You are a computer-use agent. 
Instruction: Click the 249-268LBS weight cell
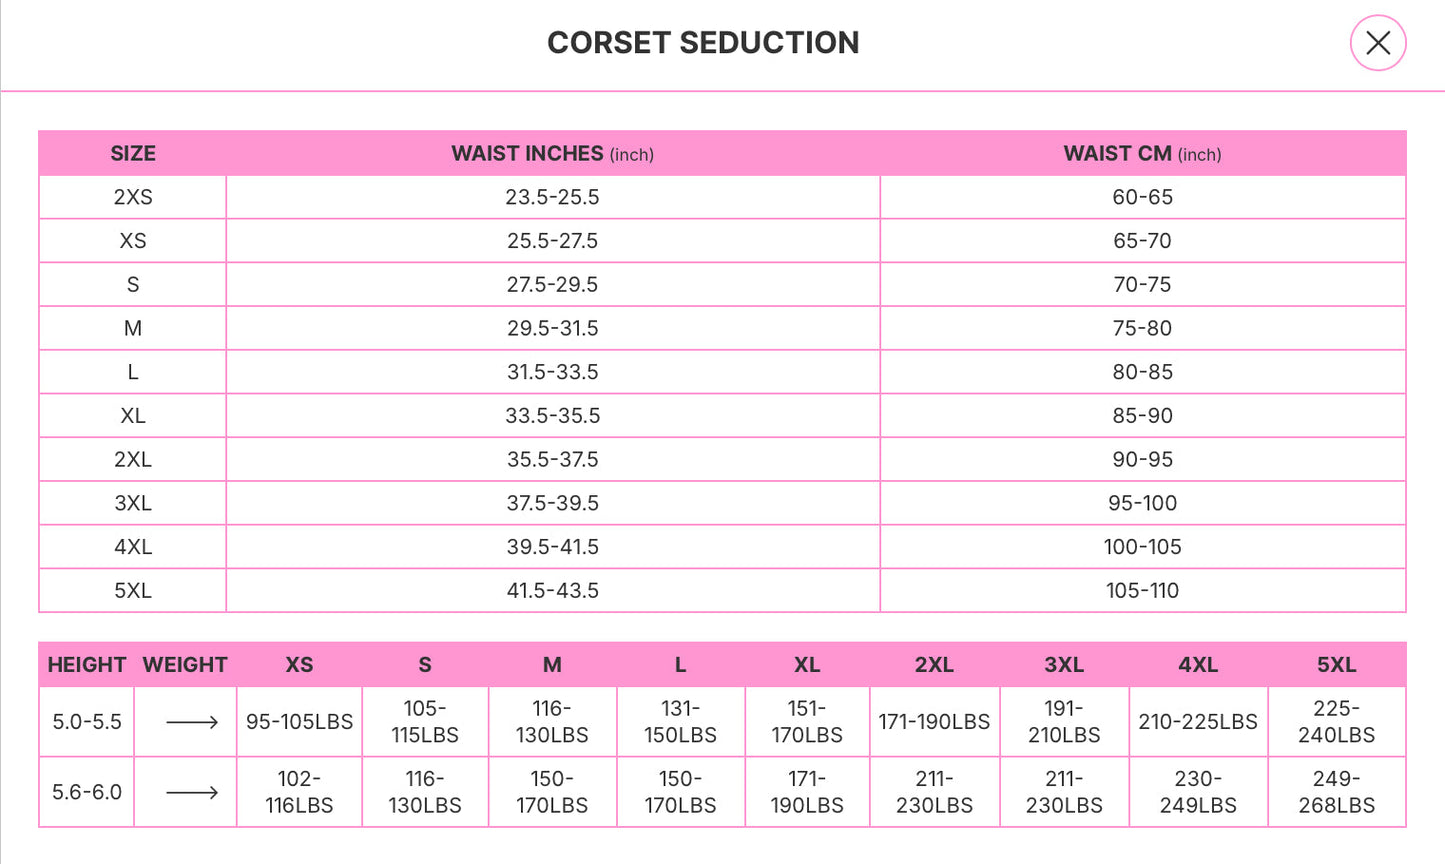pos(1337,791)
